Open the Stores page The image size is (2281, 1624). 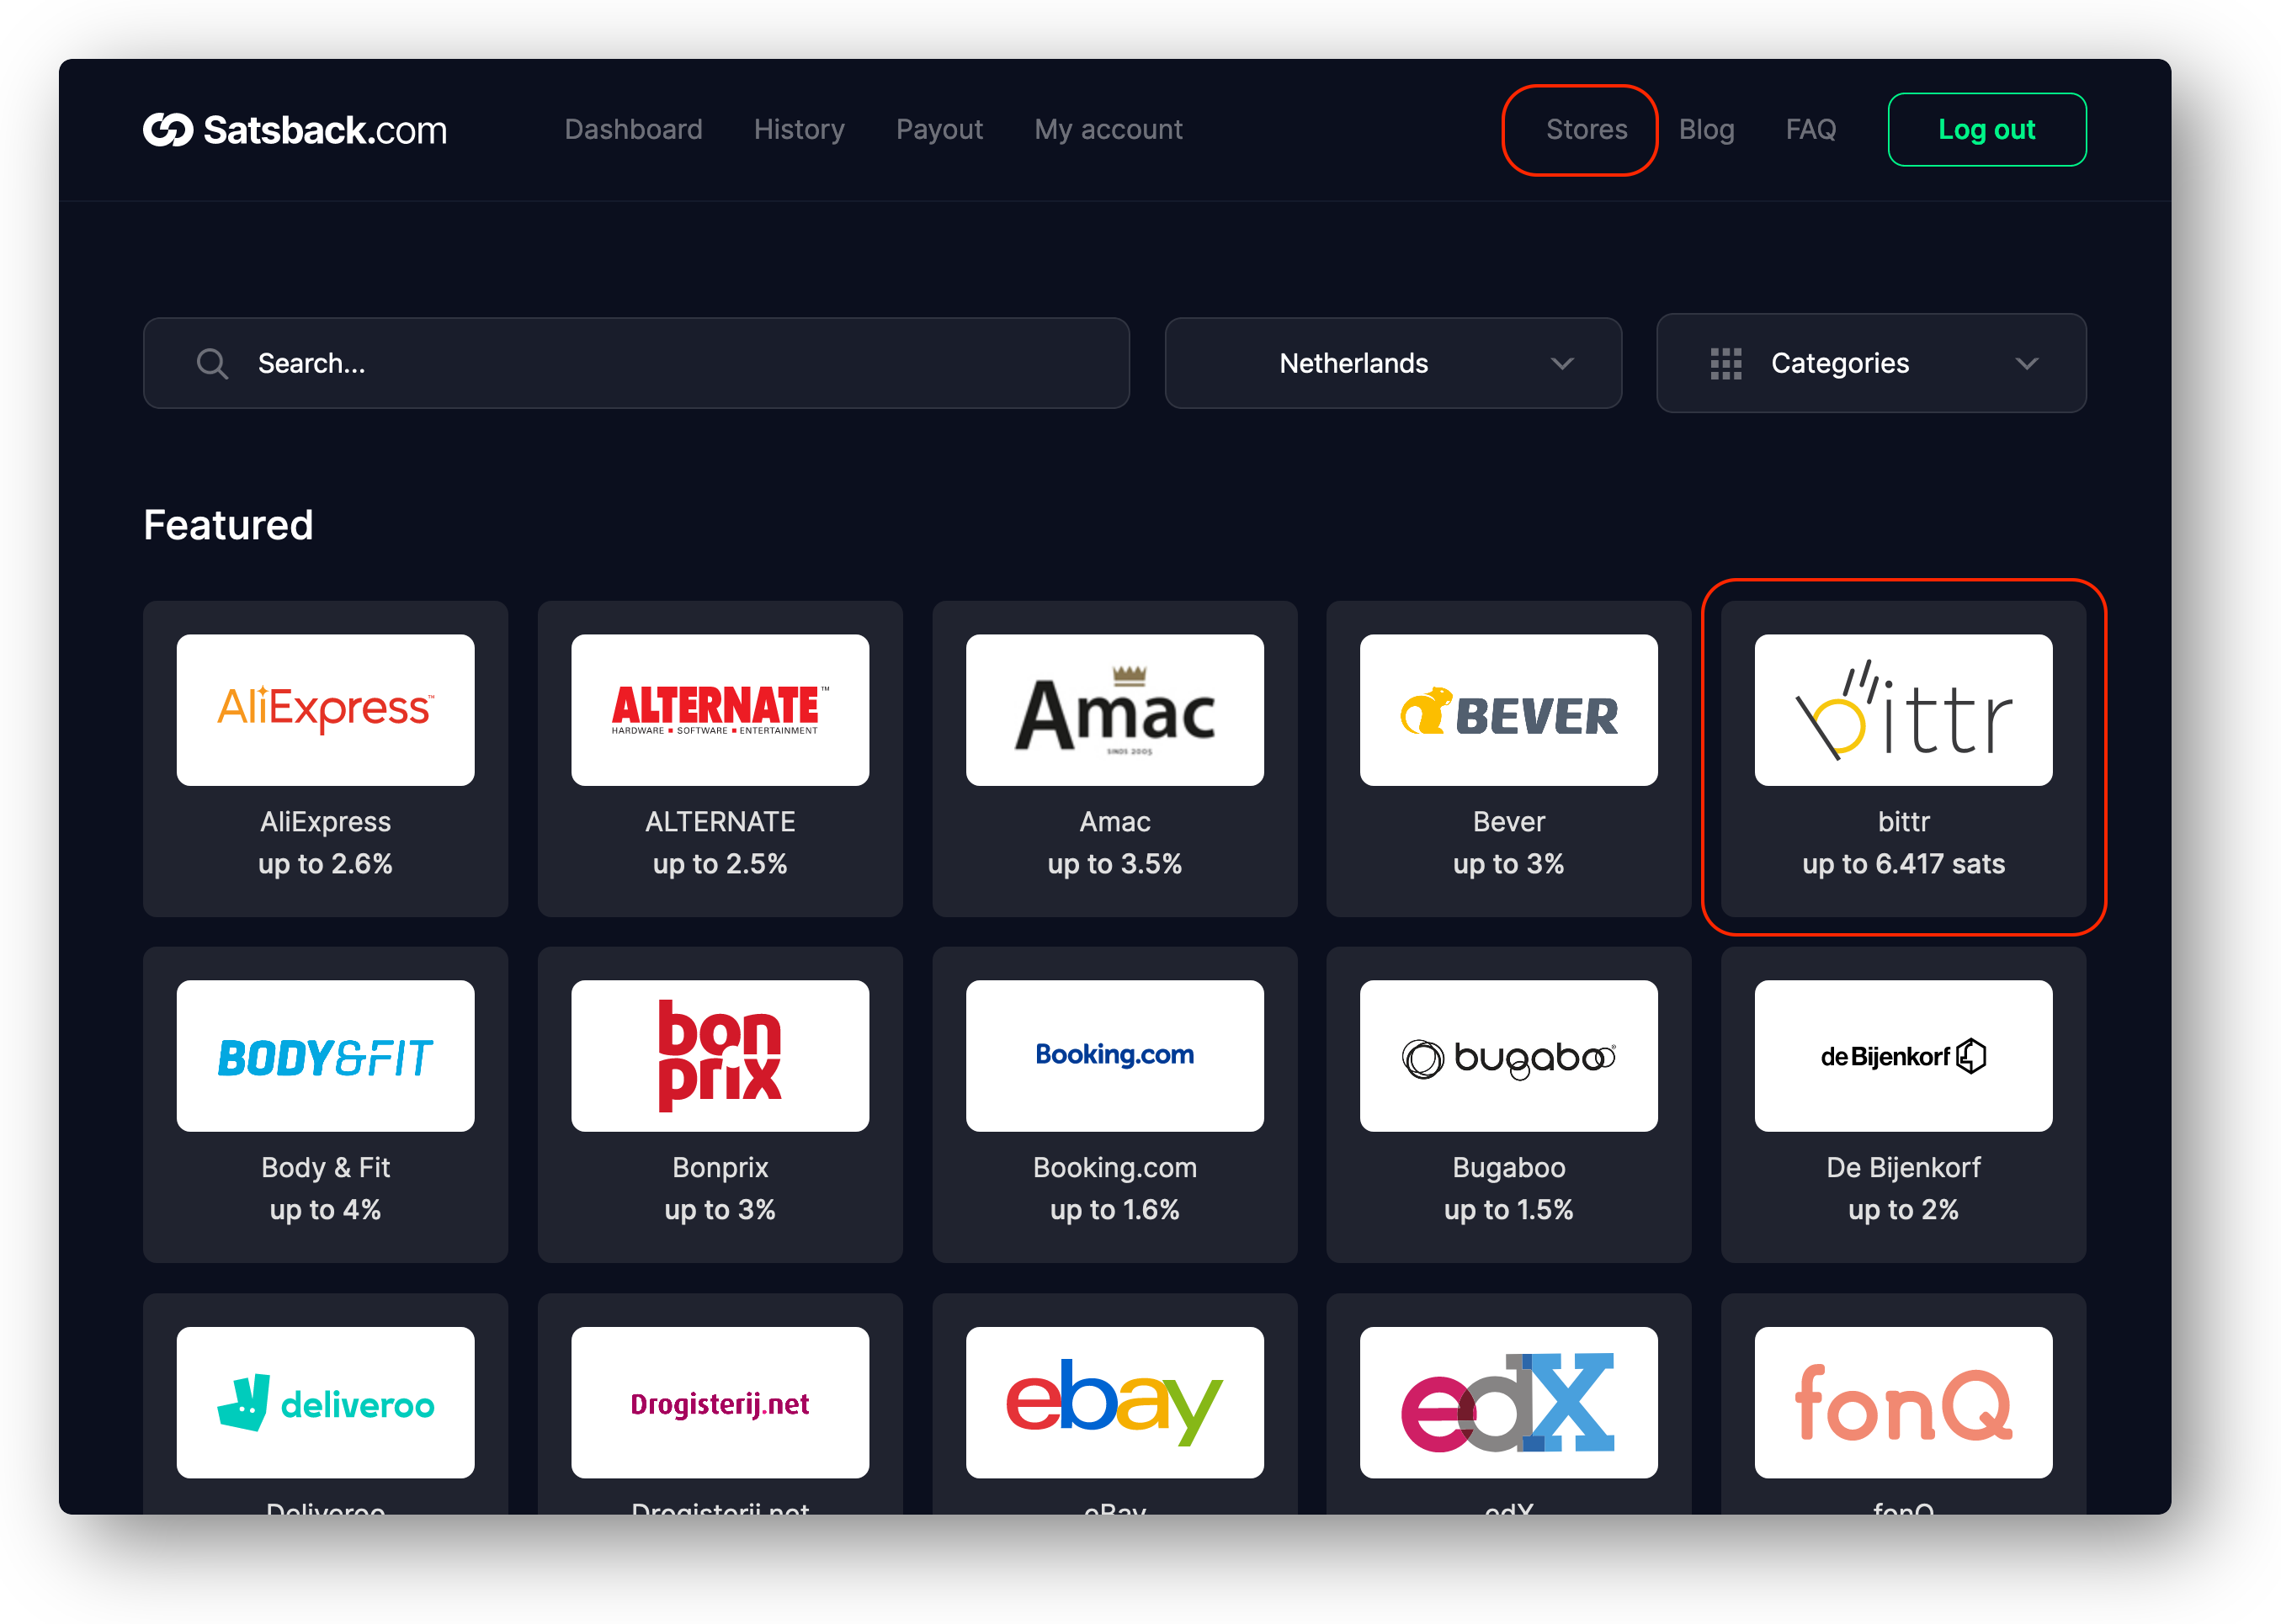pos(1586,130)
